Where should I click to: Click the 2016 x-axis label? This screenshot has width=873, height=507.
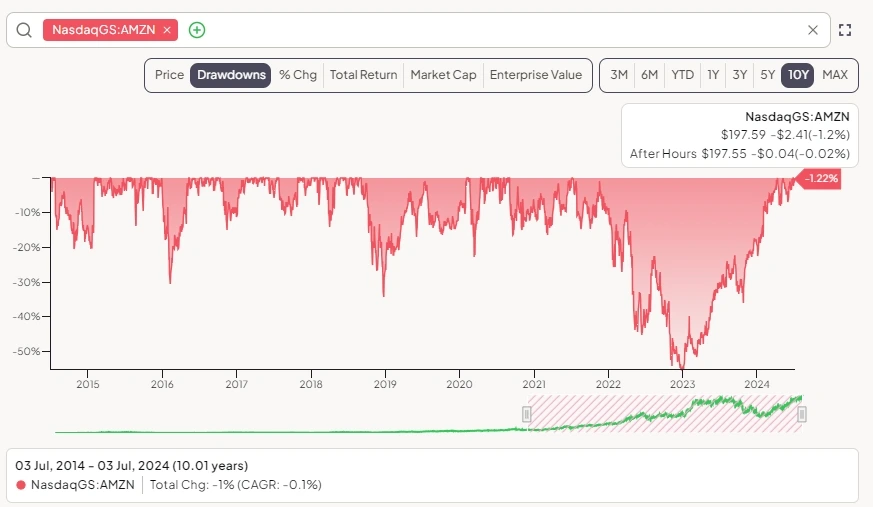click(162, 384)
